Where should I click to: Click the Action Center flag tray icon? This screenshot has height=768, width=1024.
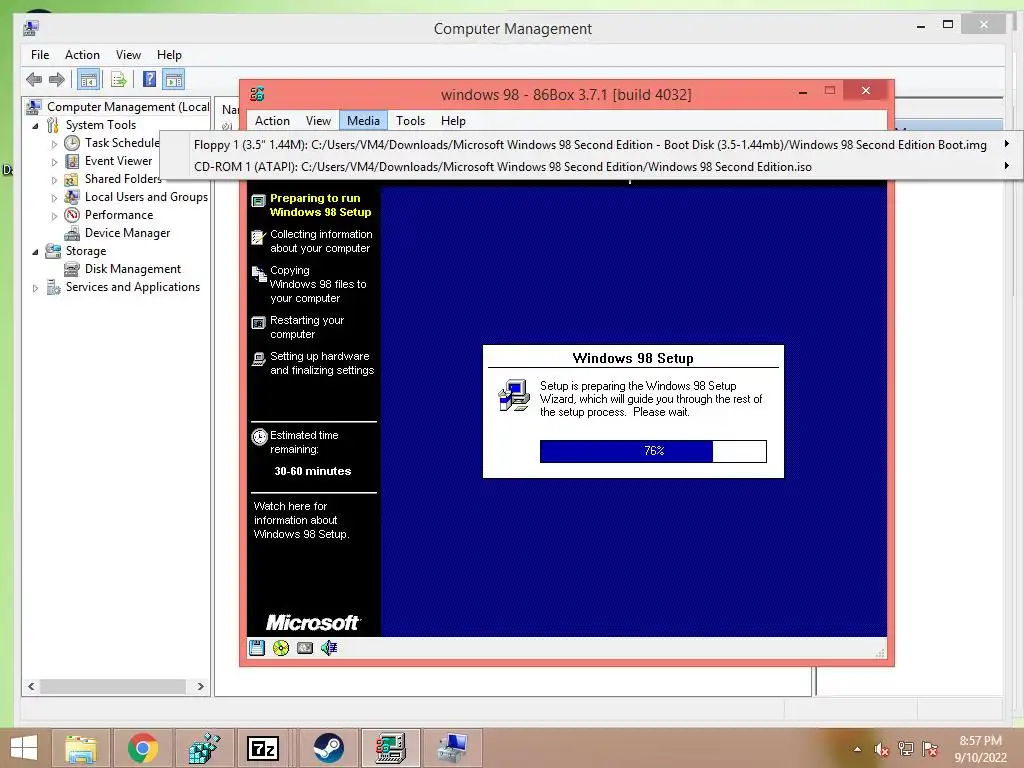click(x=930, y=749)
